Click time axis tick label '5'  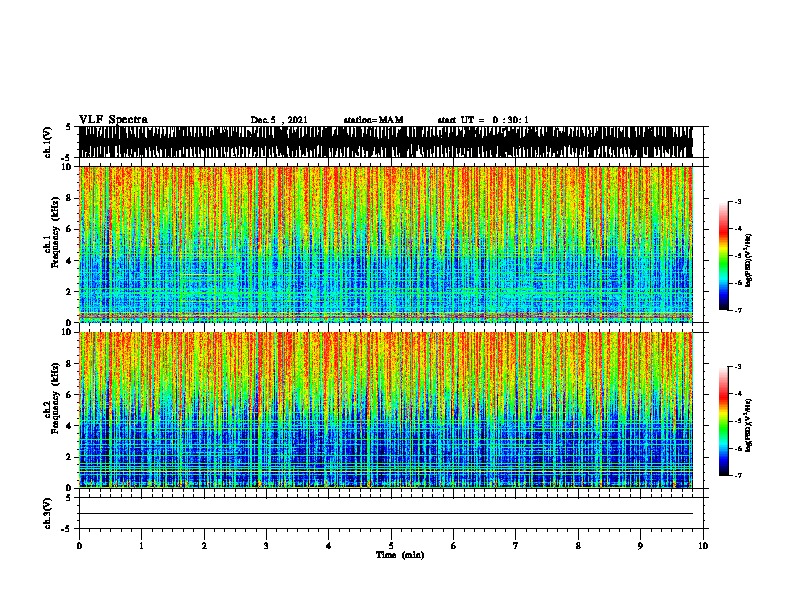[x=391, y=546]
